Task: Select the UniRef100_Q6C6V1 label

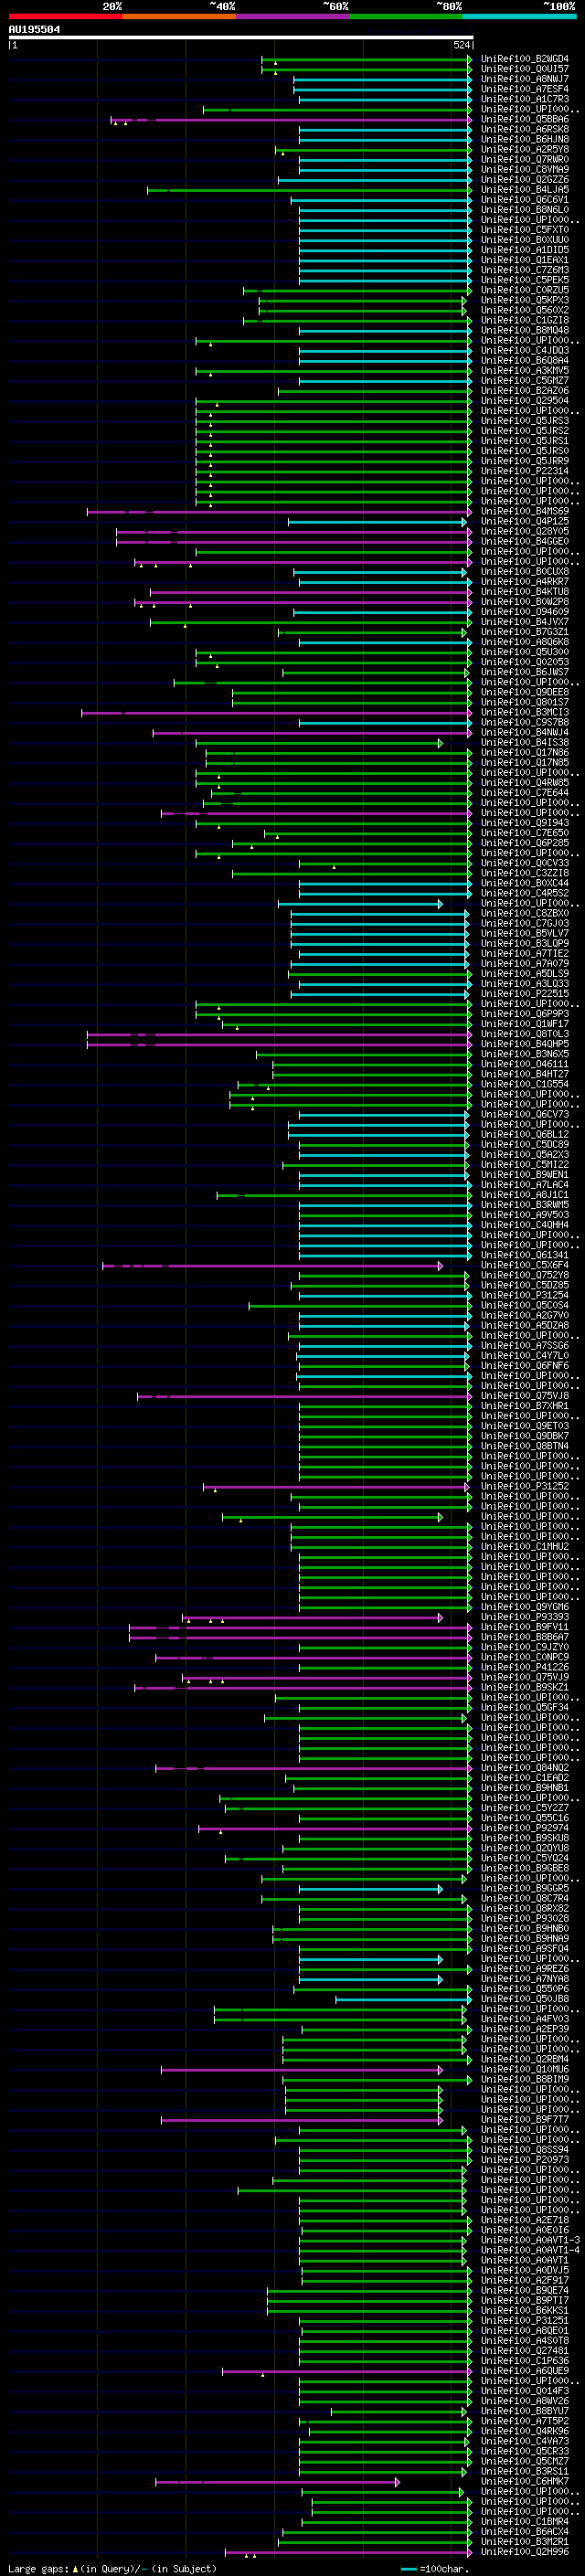Action: [524, 200]
